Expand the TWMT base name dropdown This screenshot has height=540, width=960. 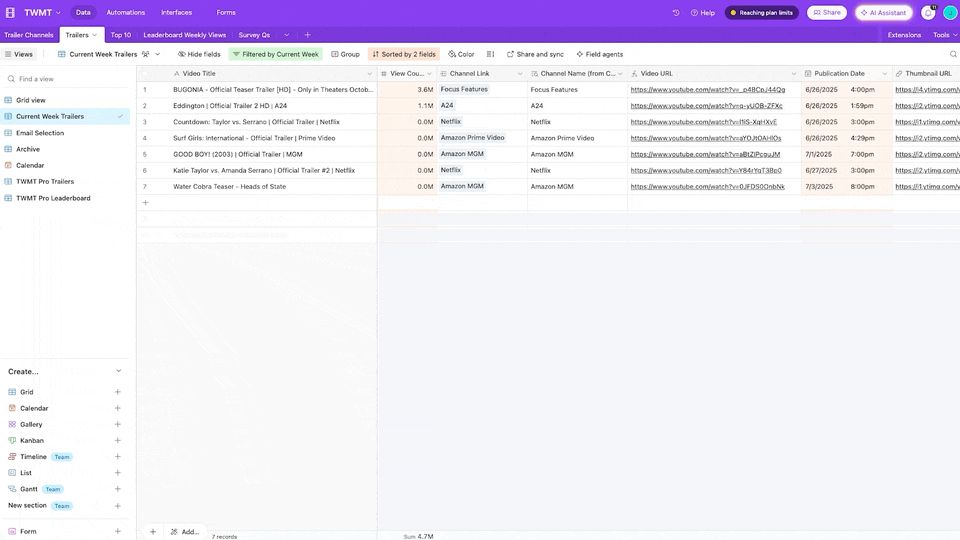point(59,12)
